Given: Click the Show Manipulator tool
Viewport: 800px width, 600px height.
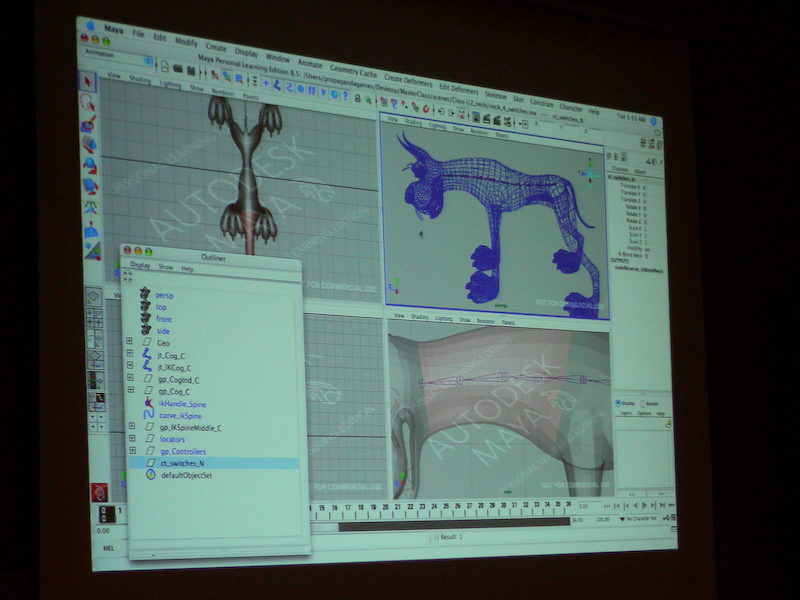Looking at the screenshot, I should (93, 251).
